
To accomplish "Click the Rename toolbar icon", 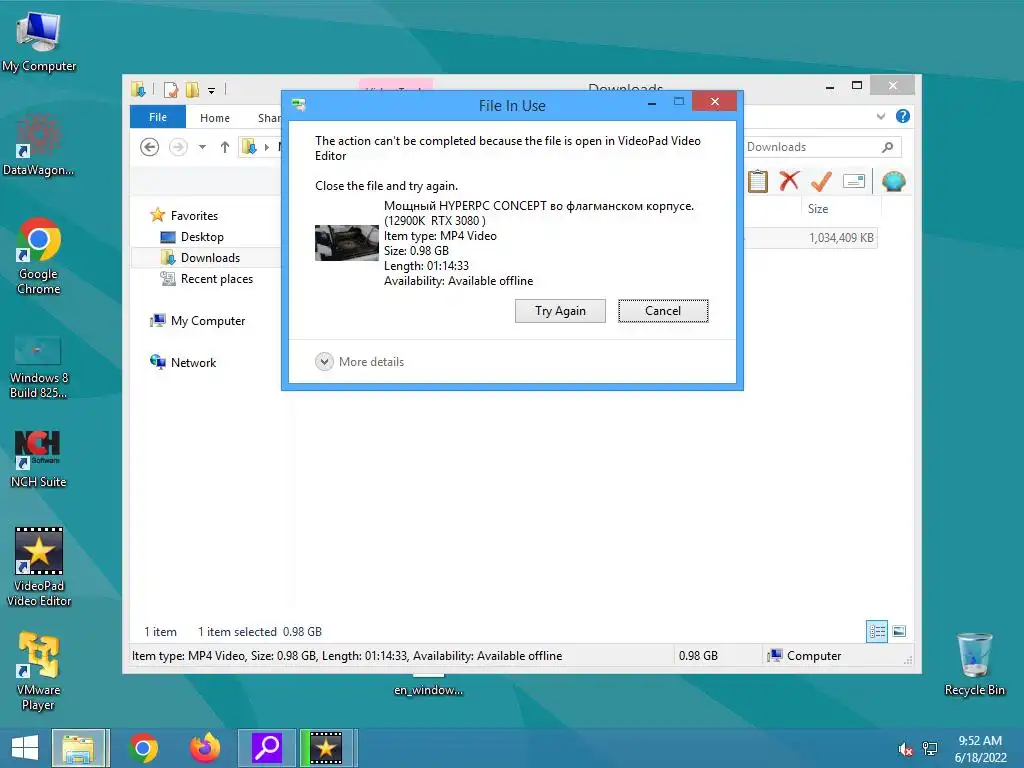I will click(x=854, y=181).
